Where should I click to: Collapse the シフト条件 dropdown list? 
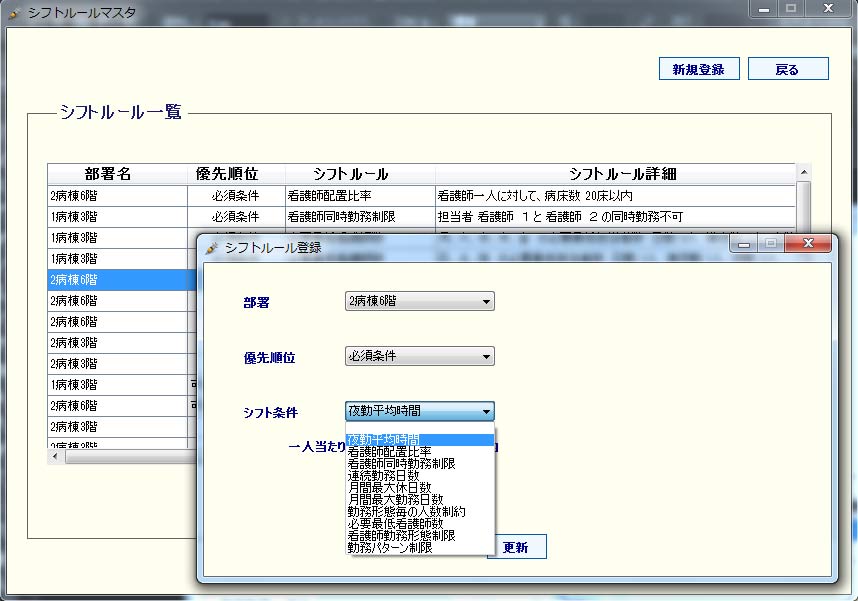pyautogui.click(x=486, y=411)
